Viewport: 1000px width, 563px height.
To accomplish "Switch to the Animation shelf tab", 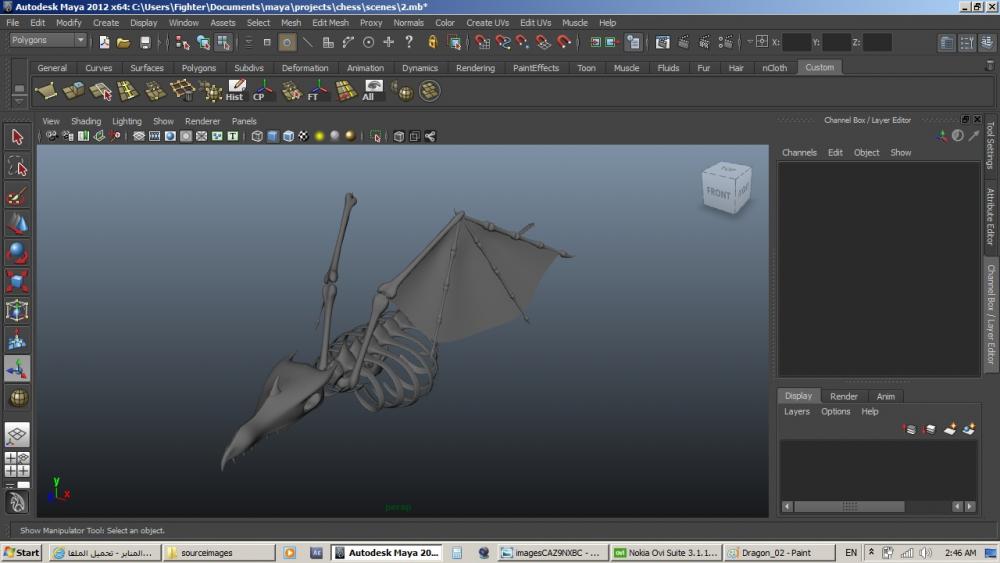I will (365, 68).
